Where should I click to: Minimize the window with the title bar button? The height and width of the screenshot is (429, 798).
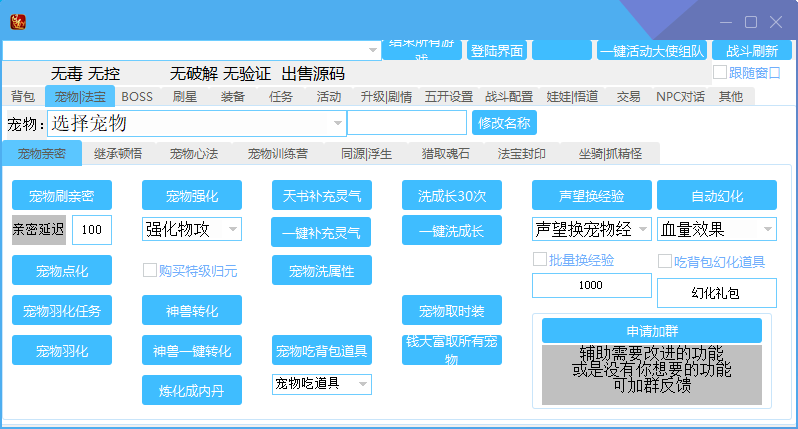click(726, 22)
